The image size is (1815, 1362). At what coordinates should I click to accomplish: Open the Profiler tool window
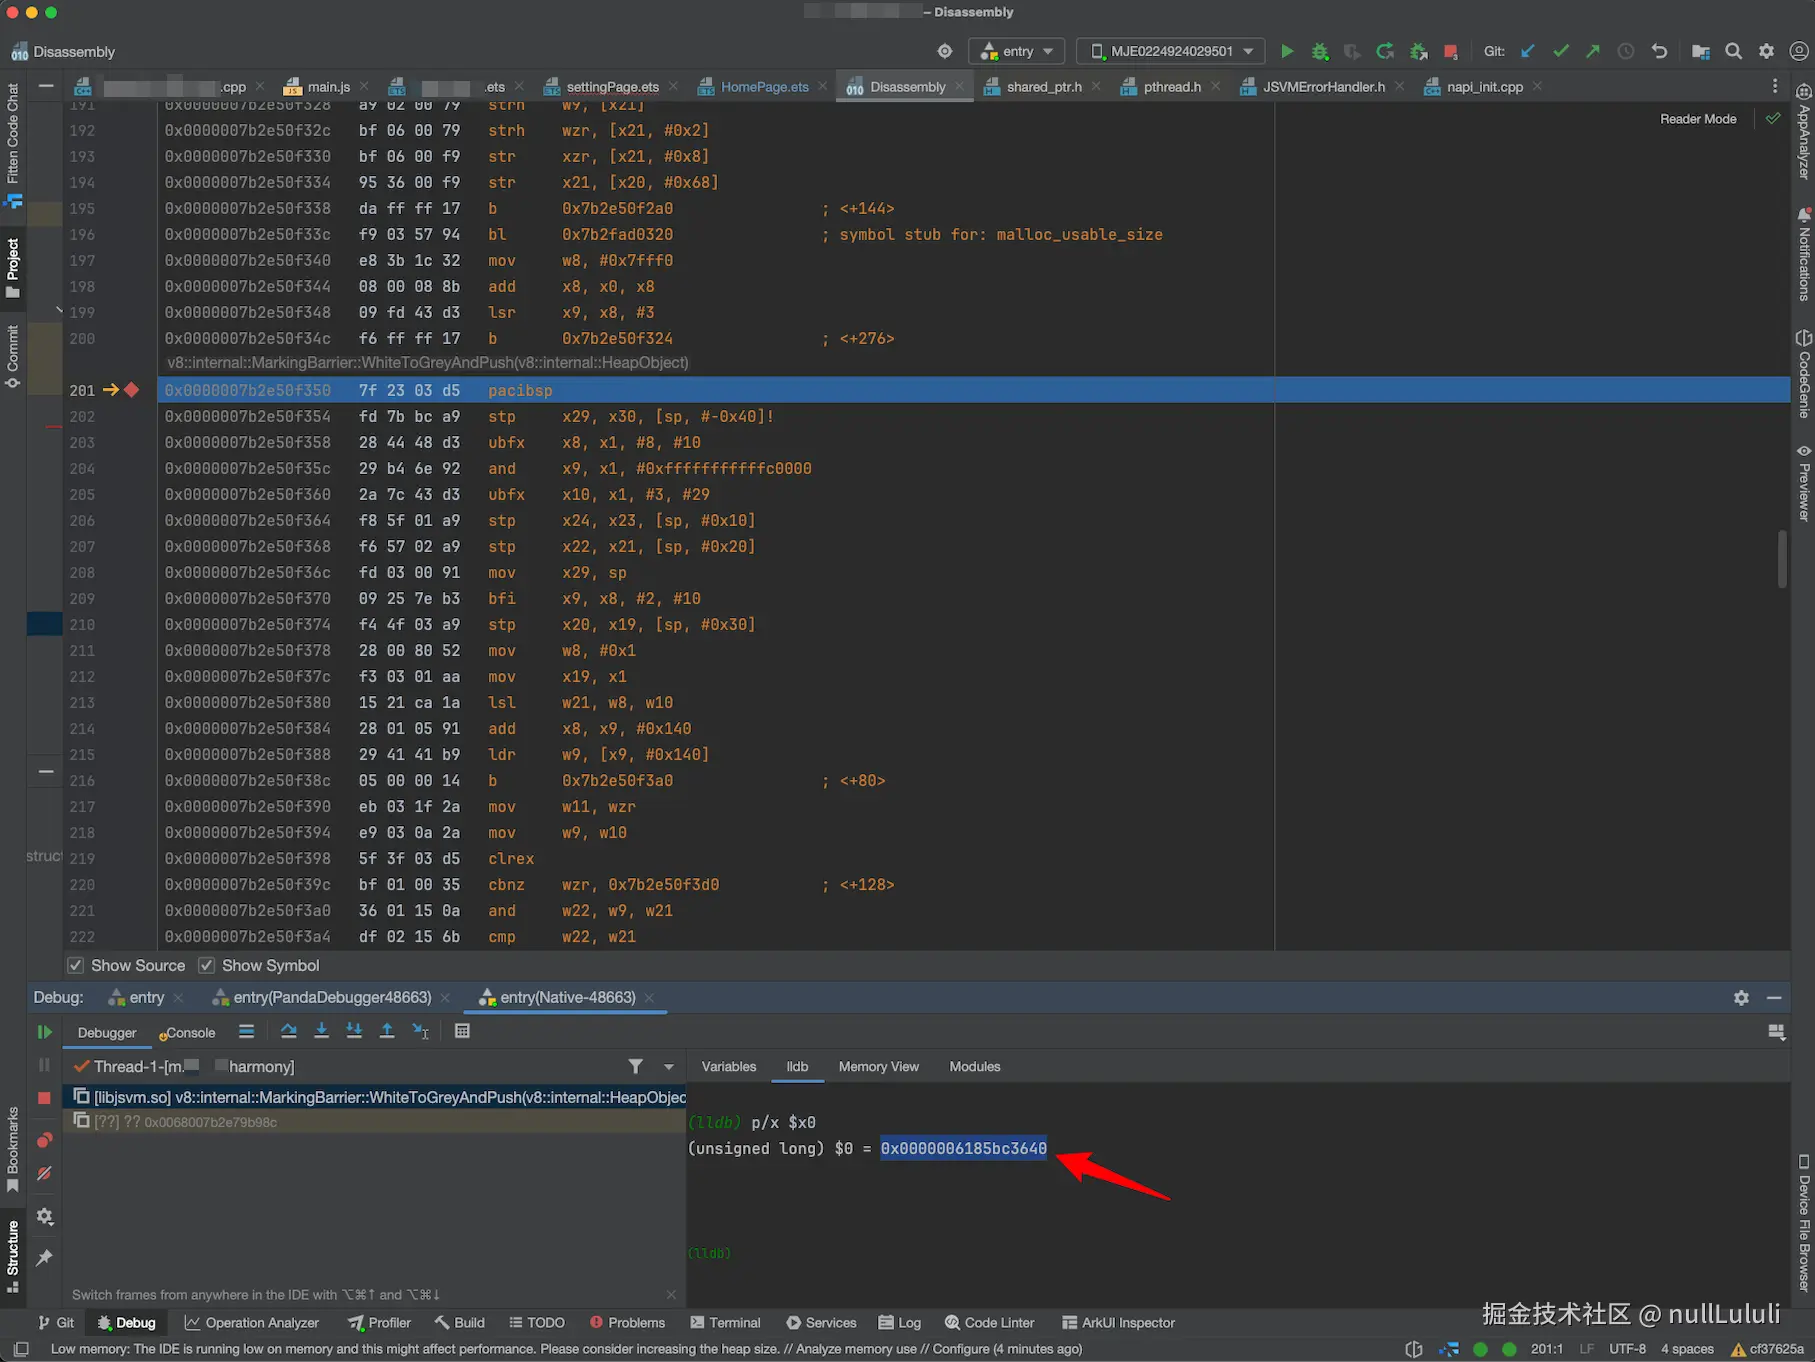pos(379,1323)
